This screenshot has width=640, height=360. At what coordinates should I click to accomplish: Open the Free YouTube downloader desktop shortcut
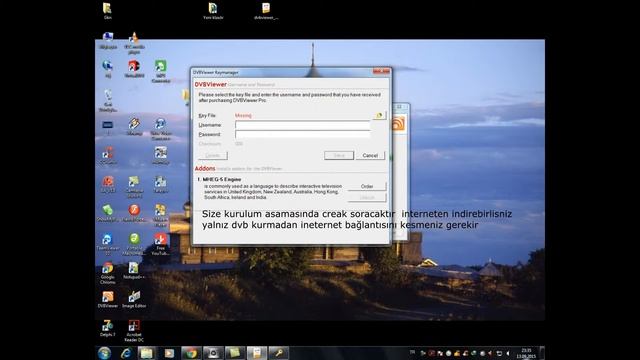160,244
